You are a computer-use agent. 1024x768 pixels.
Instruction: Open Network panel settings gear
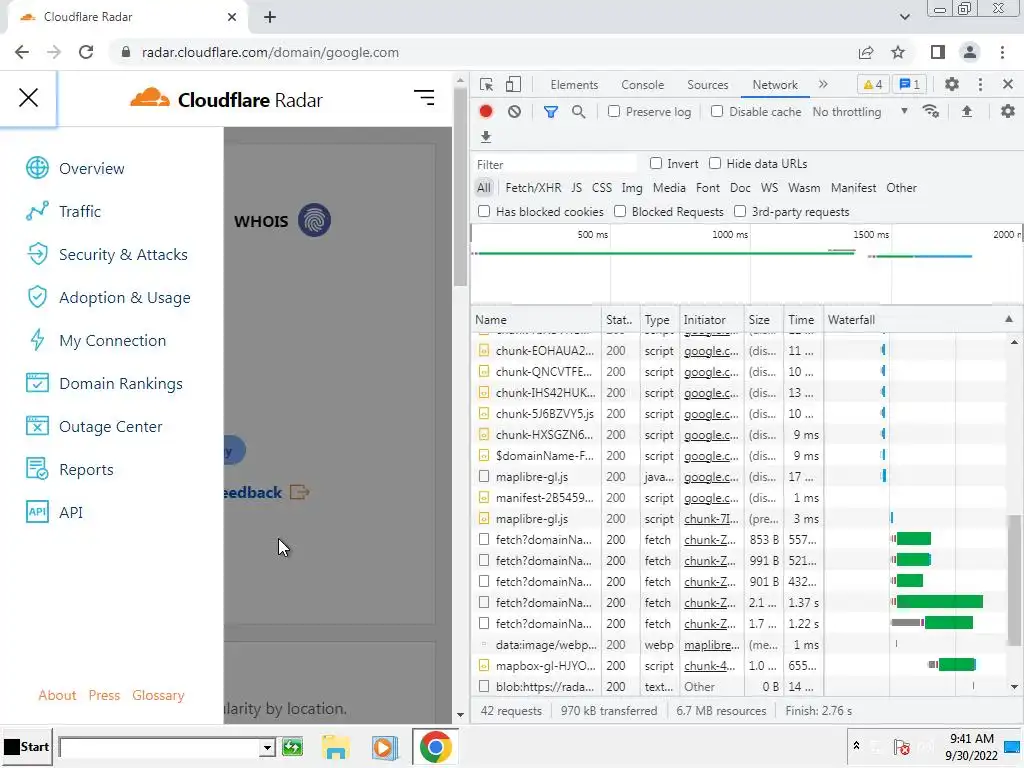coord(1008,112)
